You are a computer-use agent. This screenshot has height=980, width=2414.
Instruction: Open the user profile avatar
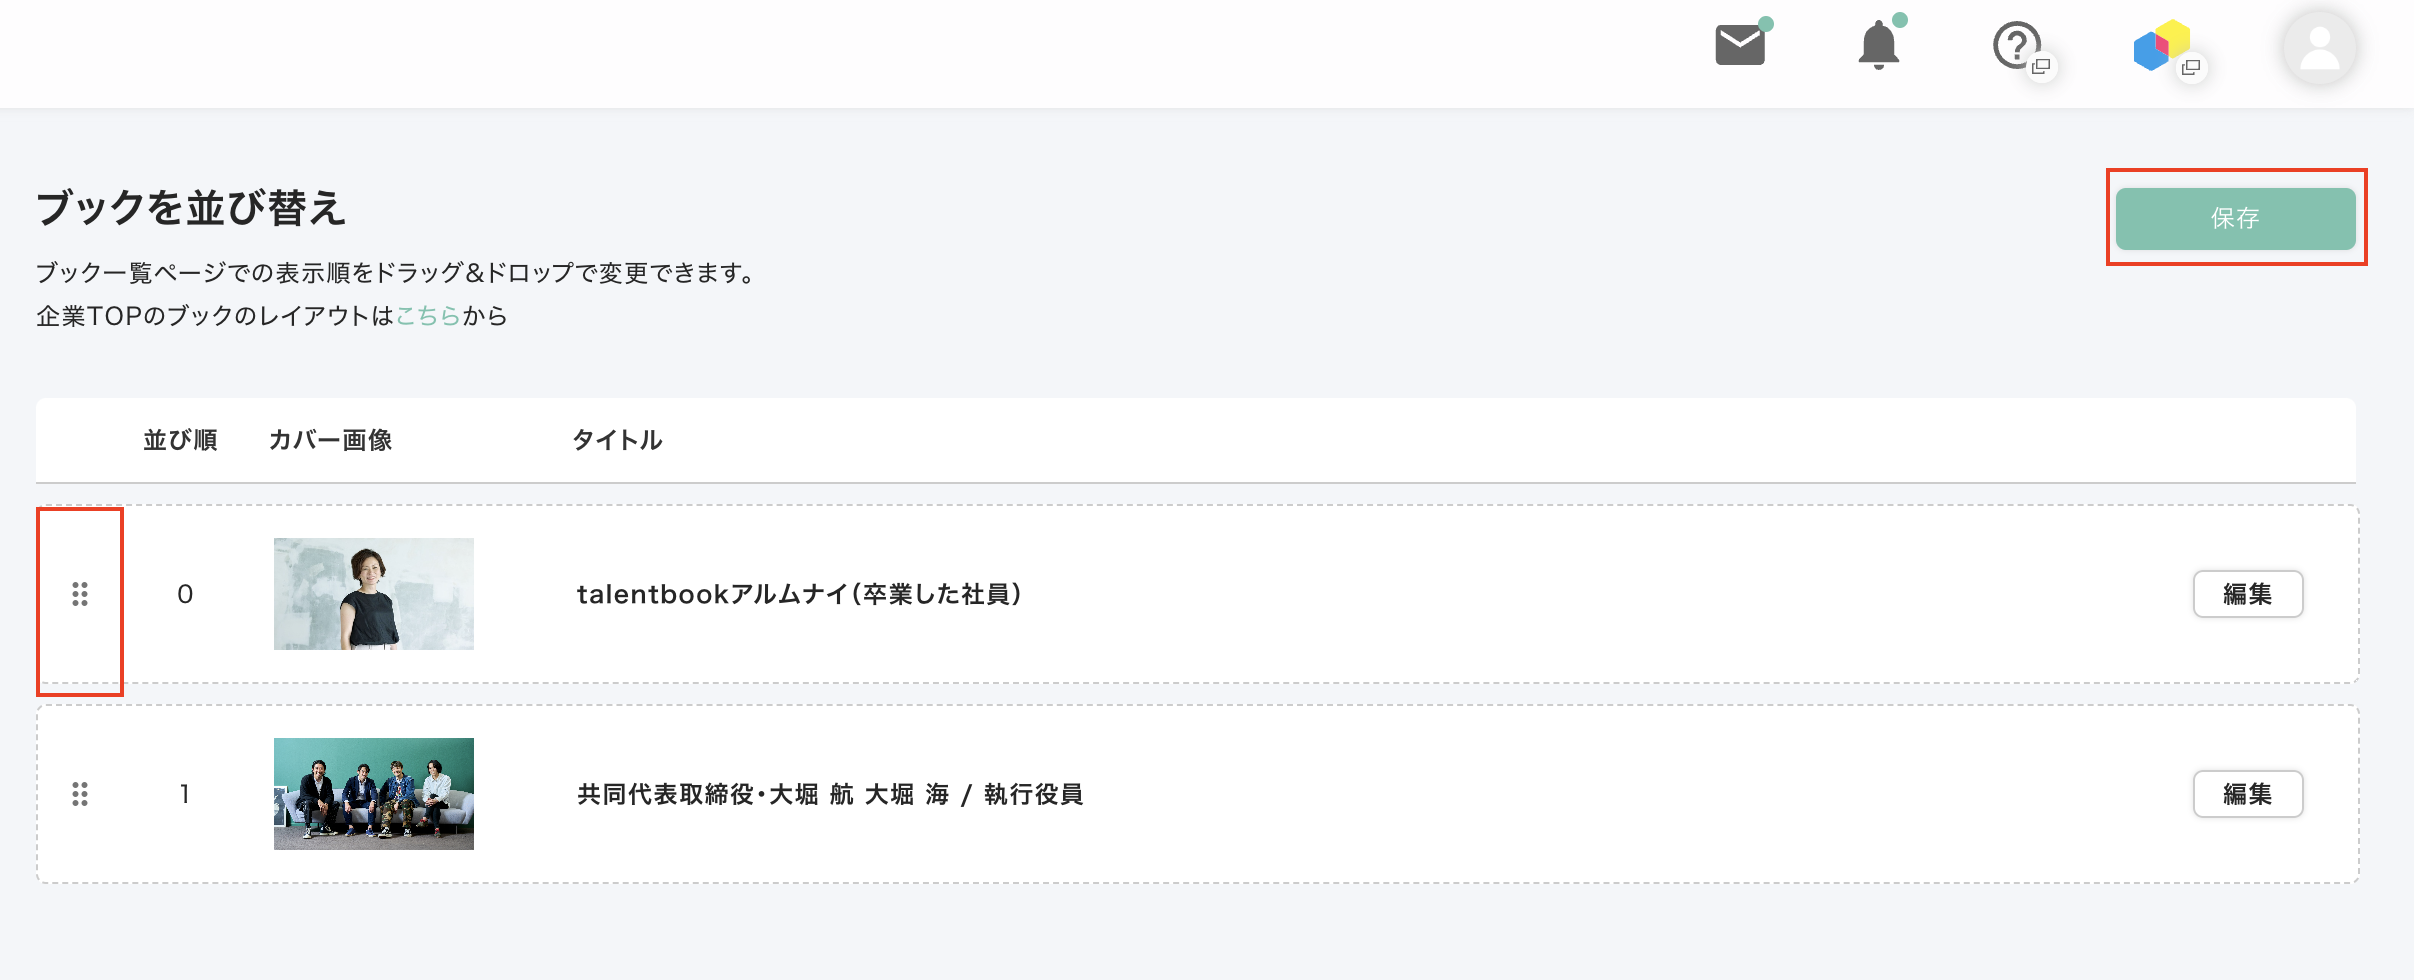click(x=2319, y=48)
